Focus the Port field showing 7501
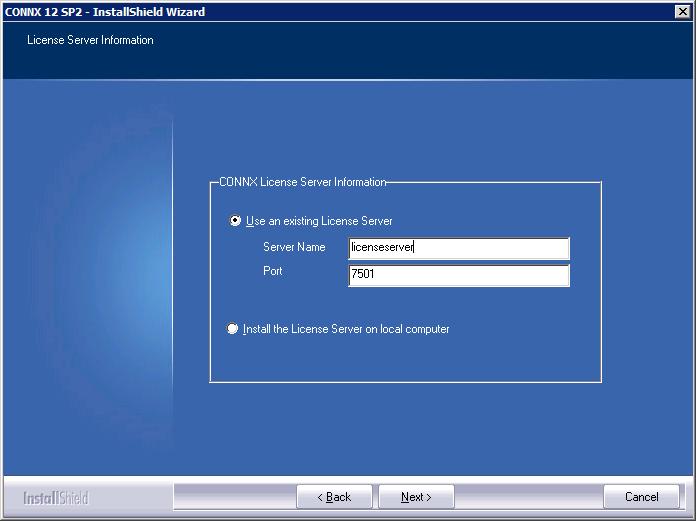The height and width of the screenshot is (521, 696). tap(459, 275)
